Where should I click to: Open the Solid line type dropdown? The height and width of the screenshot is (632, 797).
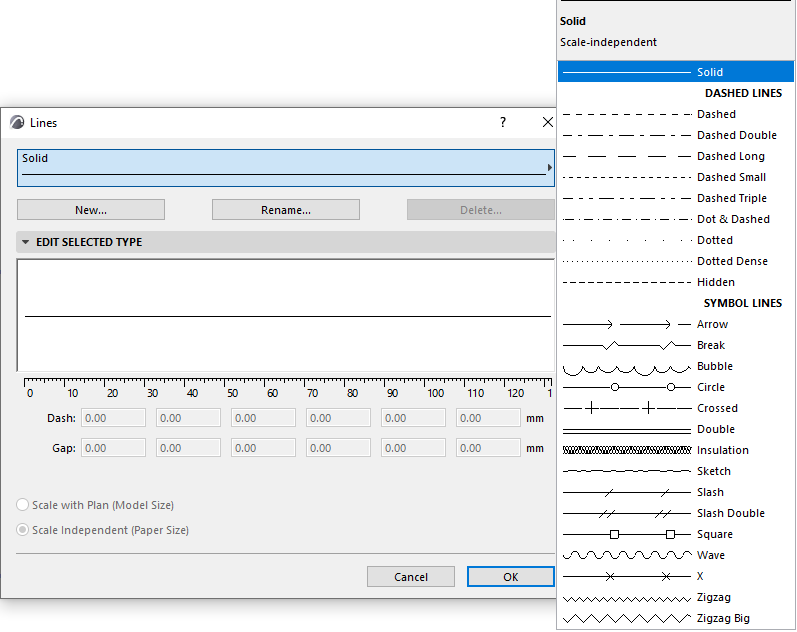coord(286,168)
